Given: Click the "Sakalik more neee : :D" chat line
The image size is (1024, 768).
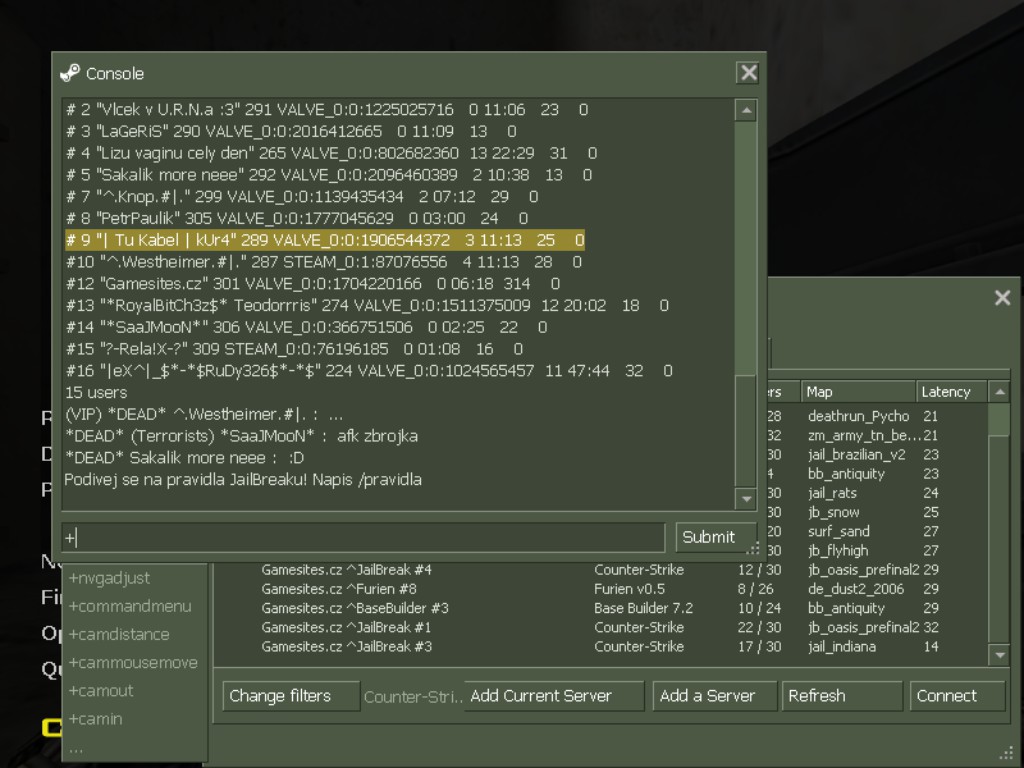Looking at the screenshot, I should pyautogui.click(x=184, y=458).
